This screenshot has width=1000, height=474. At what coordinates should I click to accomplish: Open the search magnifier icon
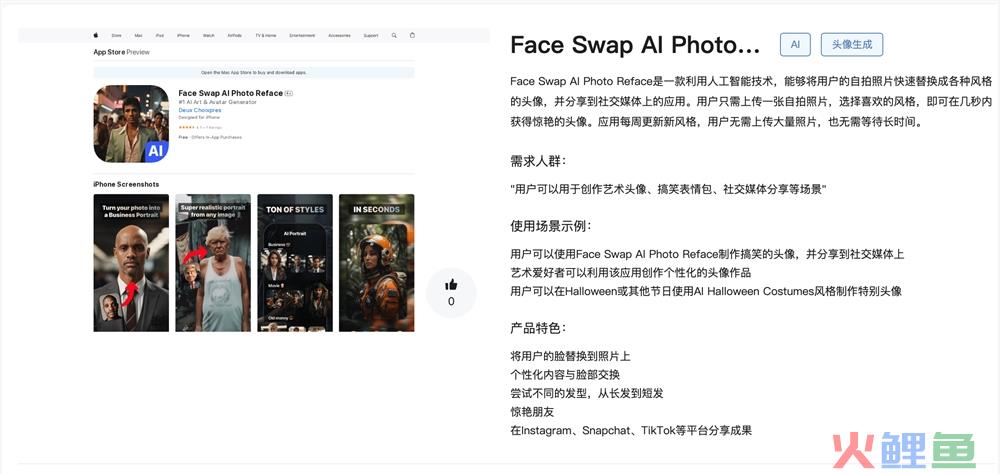pyautogui.click(x=394, y=35)
